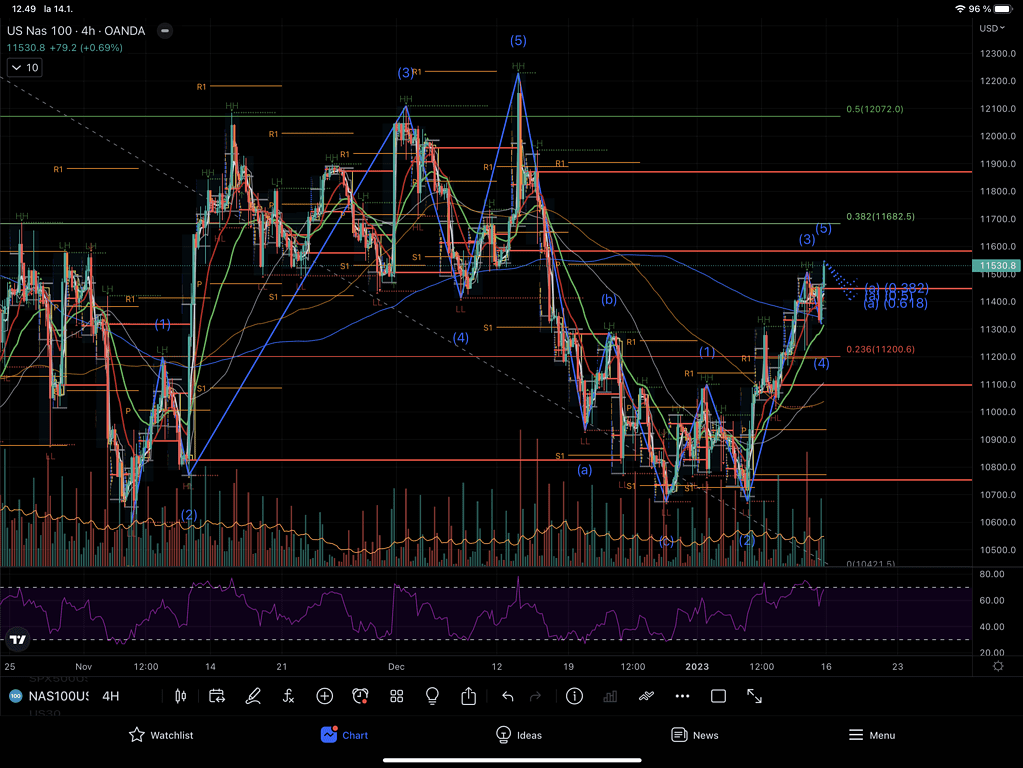Tap the NAS100USD symbol search
The width and height of the screenshot is (1023, 768).
pos(57,696)
